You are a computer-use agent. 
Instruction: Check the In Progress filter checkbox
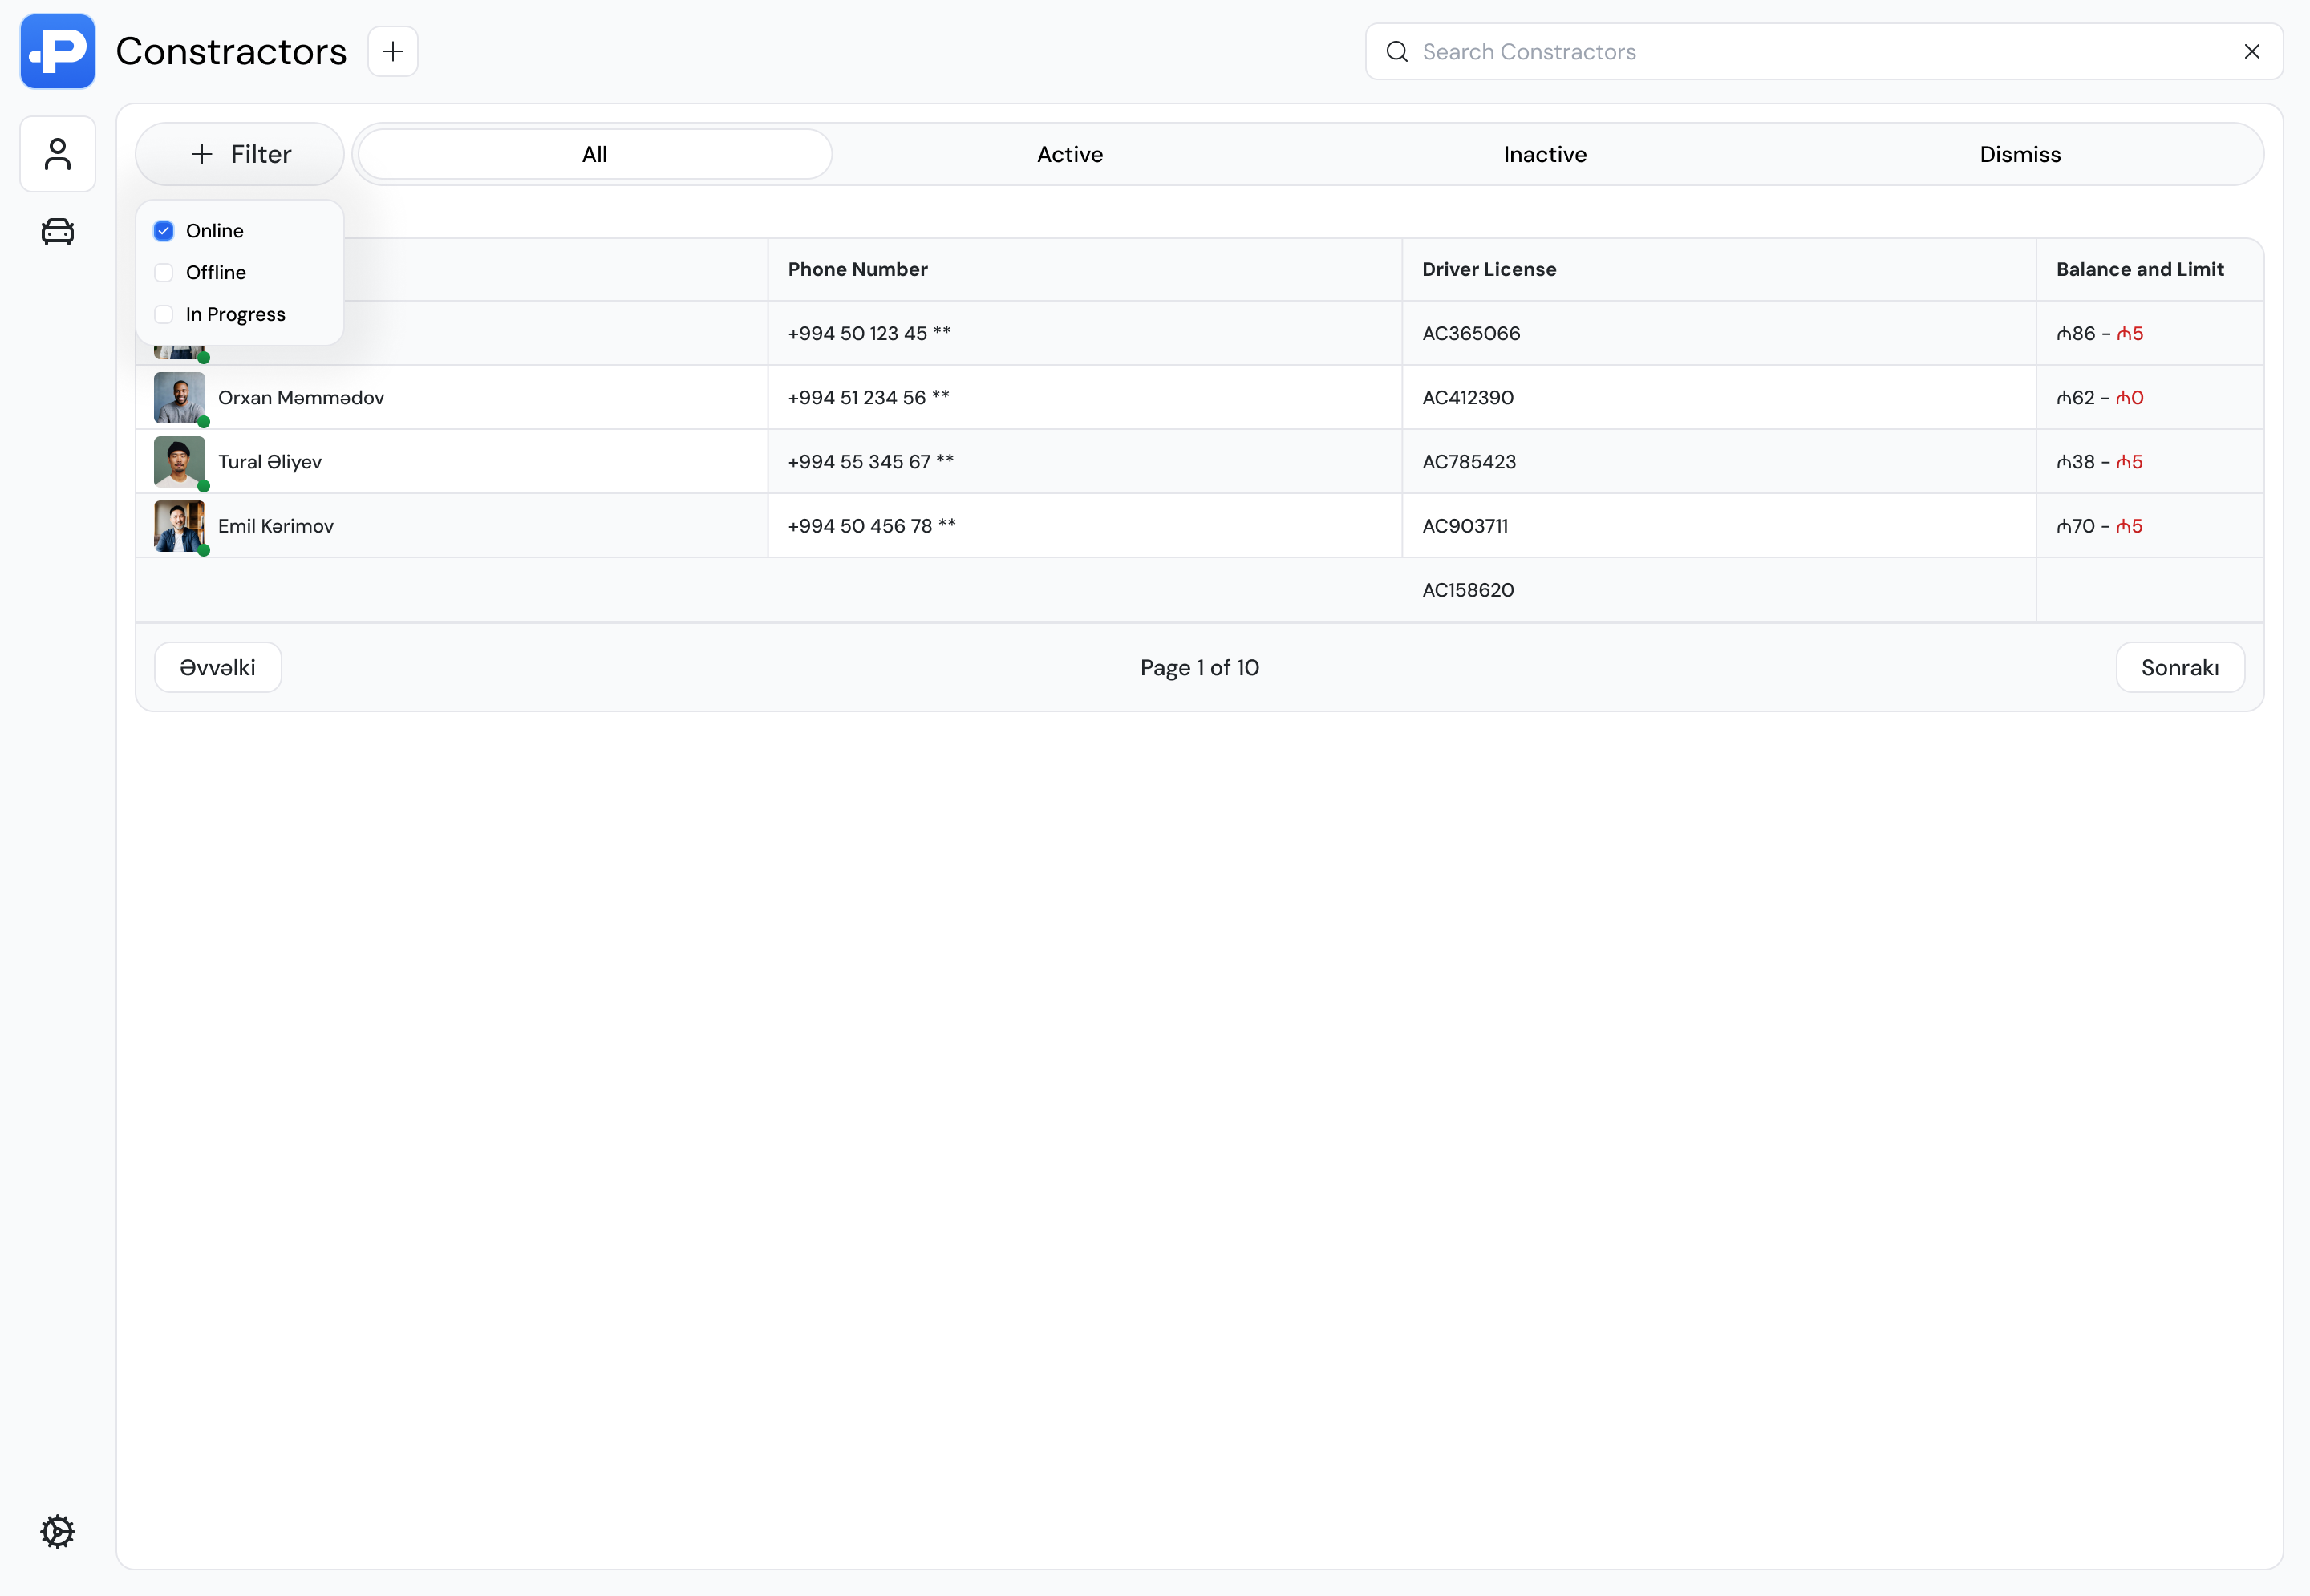[164, 315]
